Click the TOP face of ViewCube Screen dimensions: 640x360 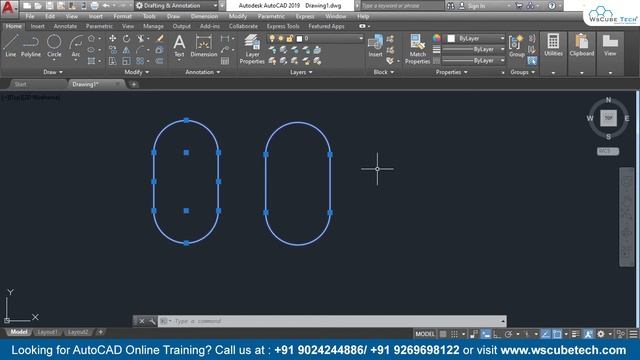click(x=608, y=118)
